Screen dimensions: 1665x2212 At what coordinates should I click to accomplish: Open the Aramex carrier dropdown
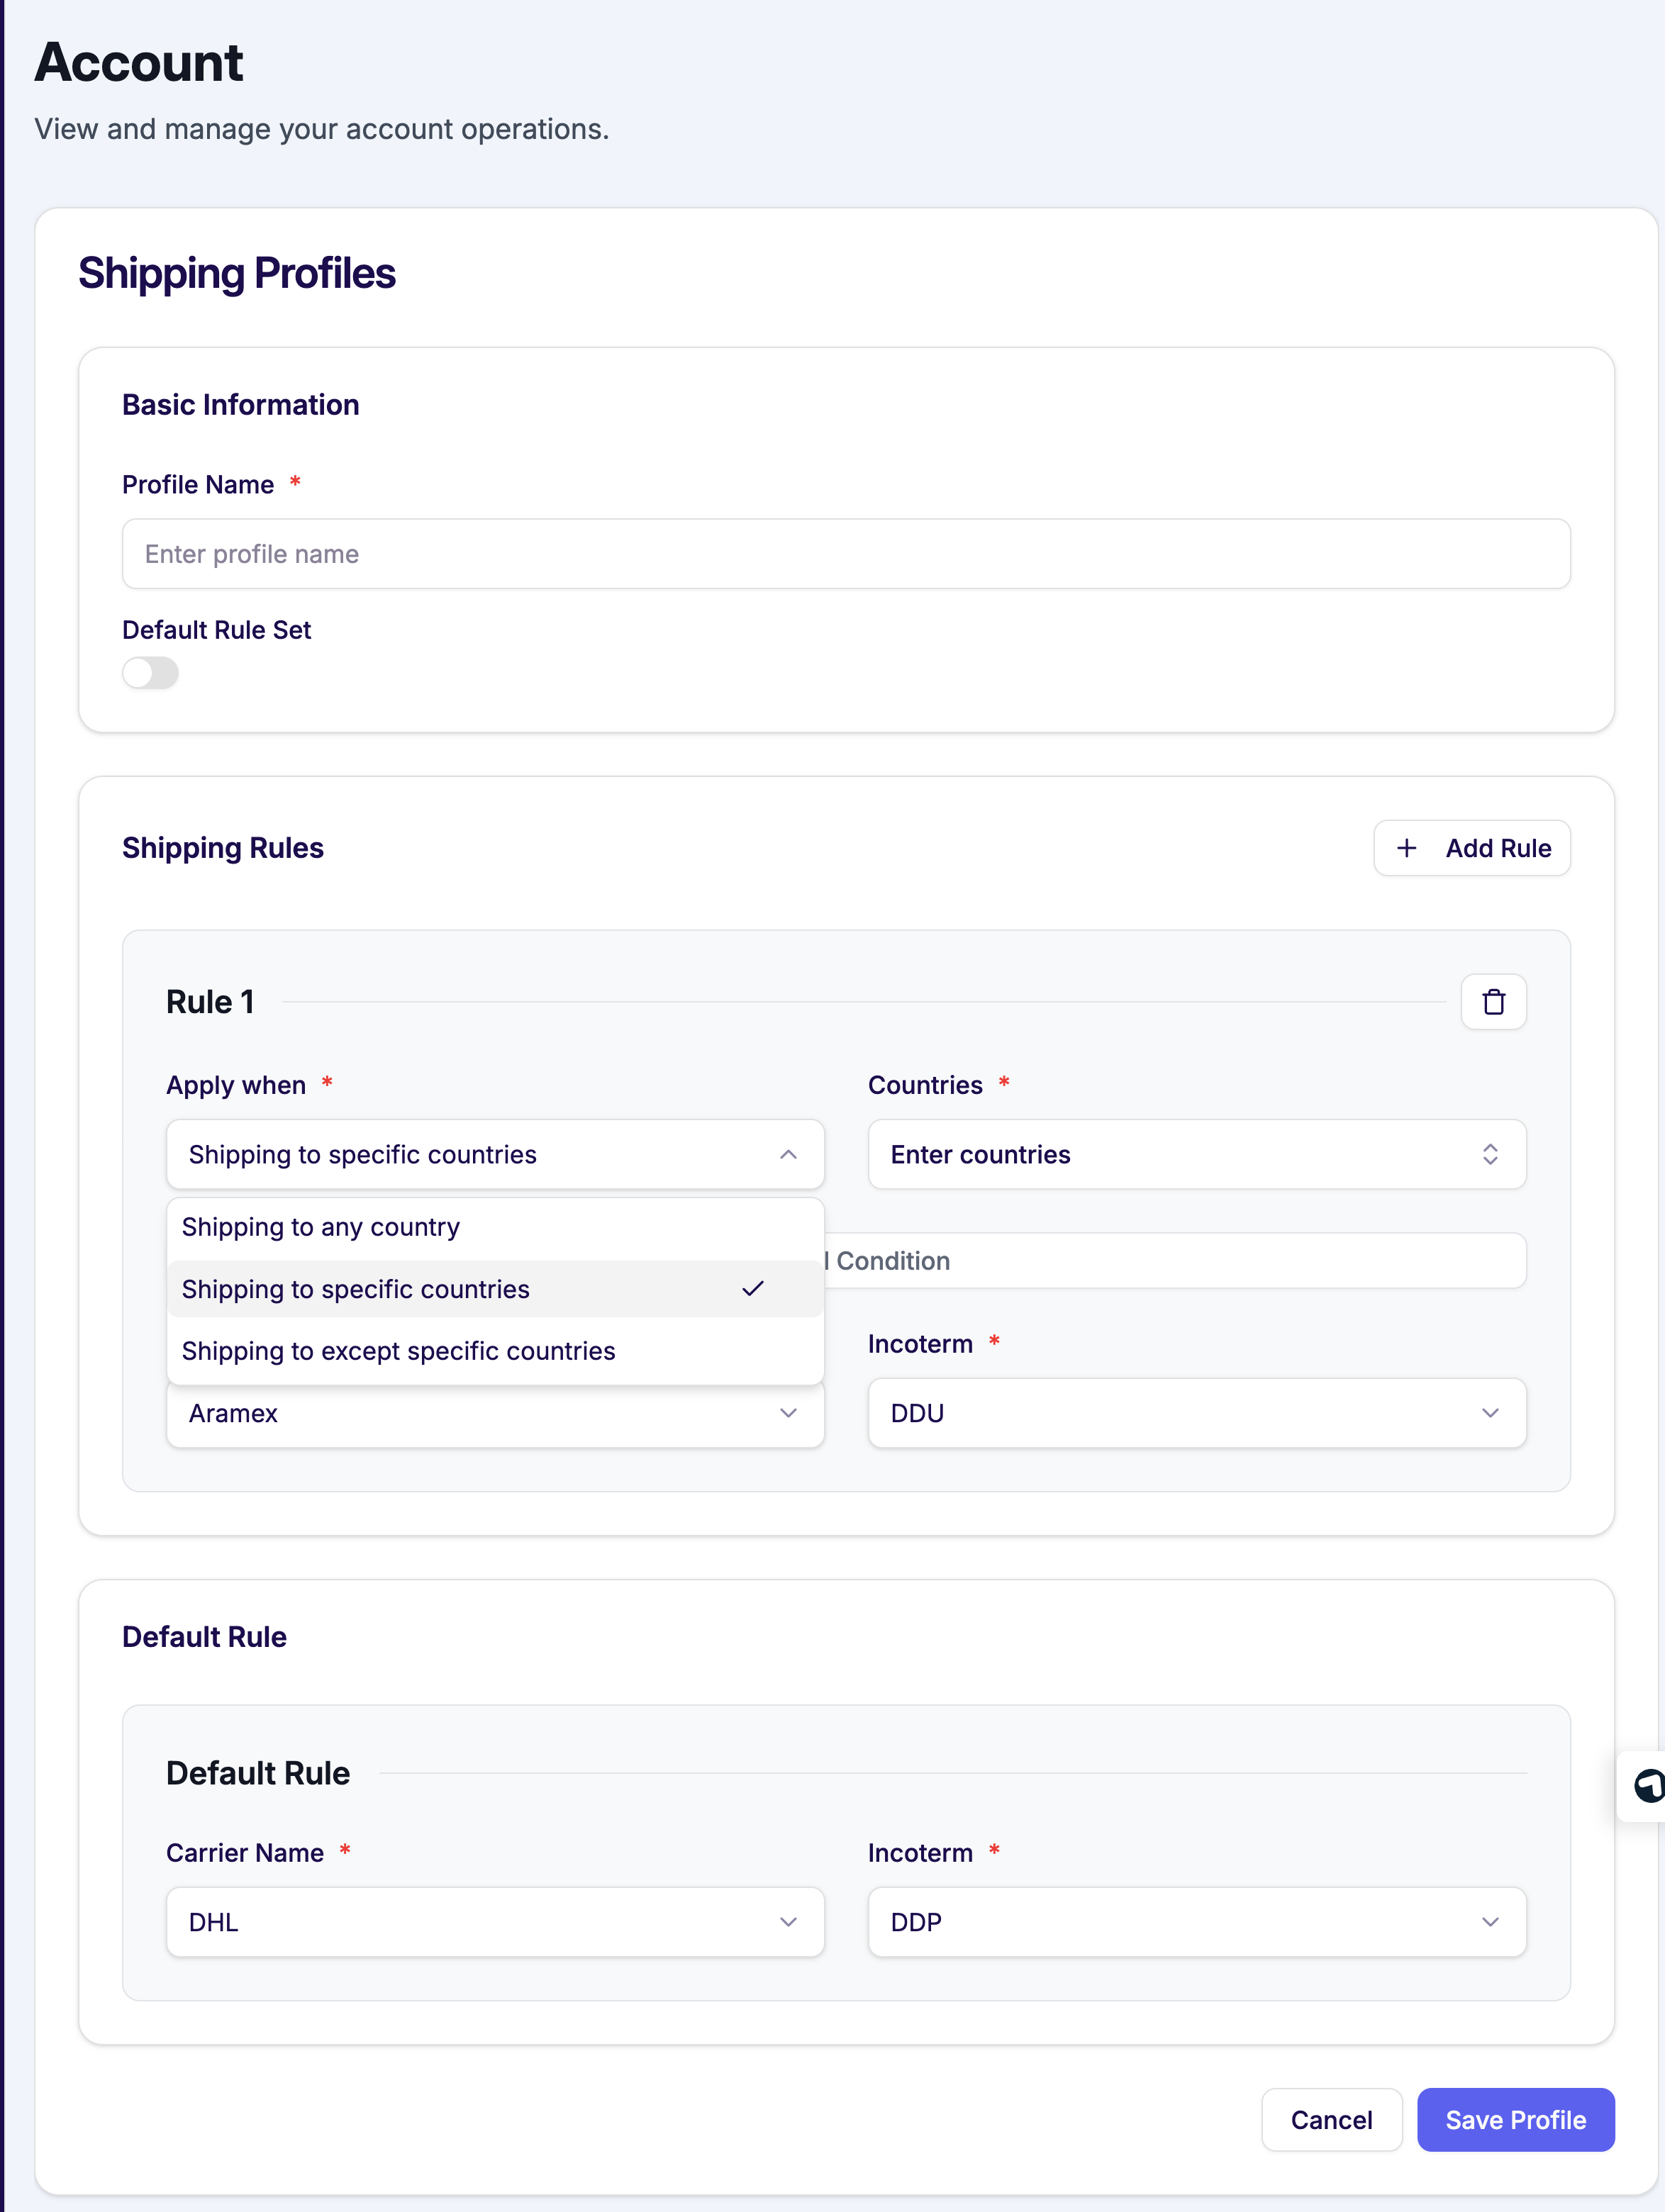pos(495,1414)
